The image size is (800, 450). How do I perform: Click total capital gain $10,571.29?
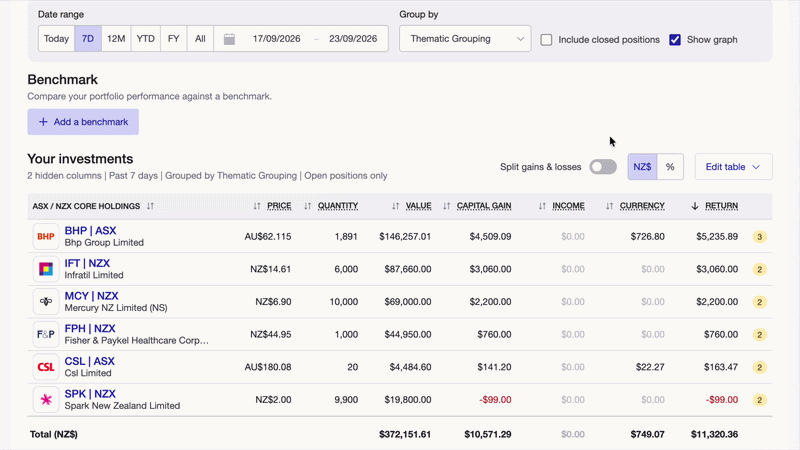pos(488,435)
